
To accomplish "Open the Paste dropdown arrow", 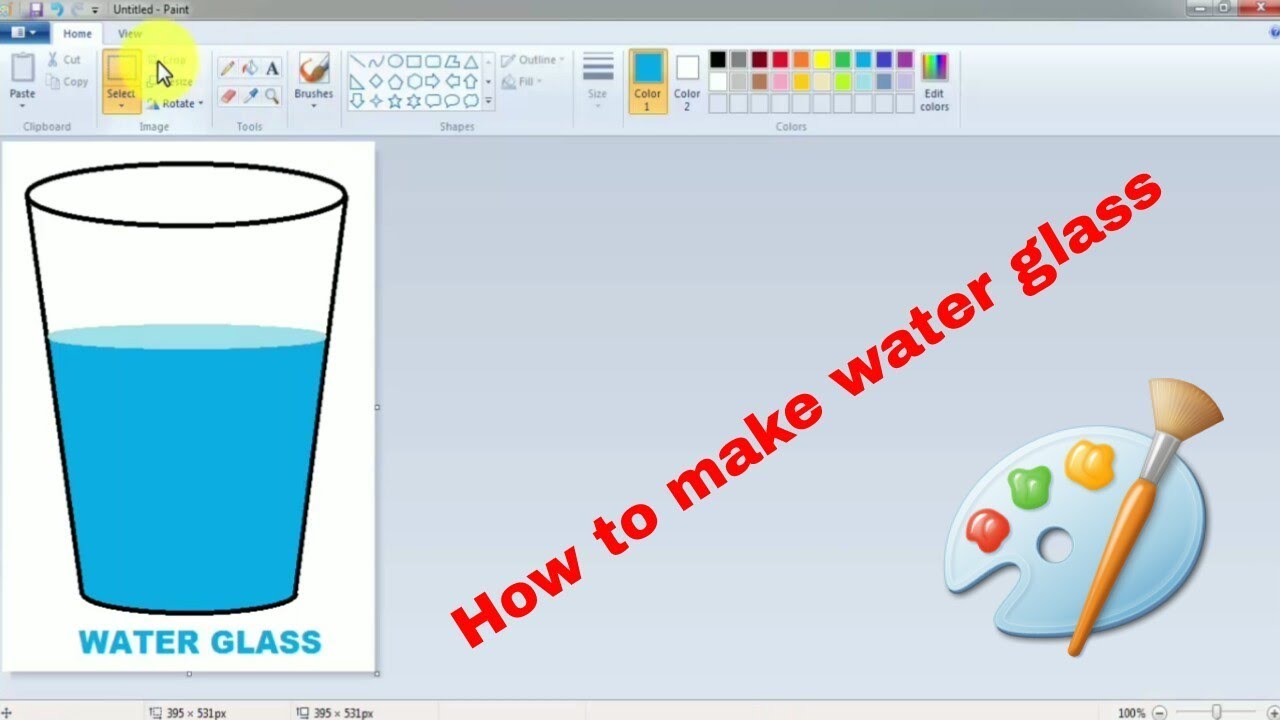I will pyautogui.click(x=22, y=104).
